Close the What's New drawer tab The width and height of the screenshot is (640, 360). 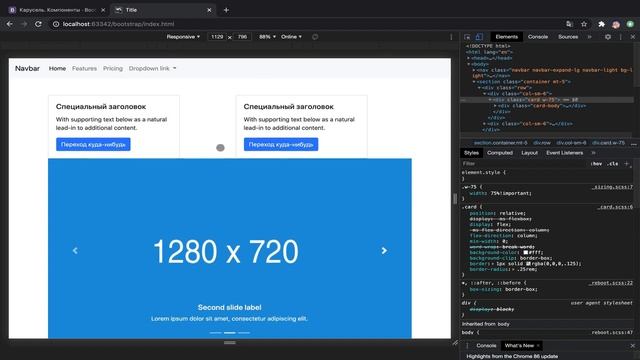click(x=538, y=346)
